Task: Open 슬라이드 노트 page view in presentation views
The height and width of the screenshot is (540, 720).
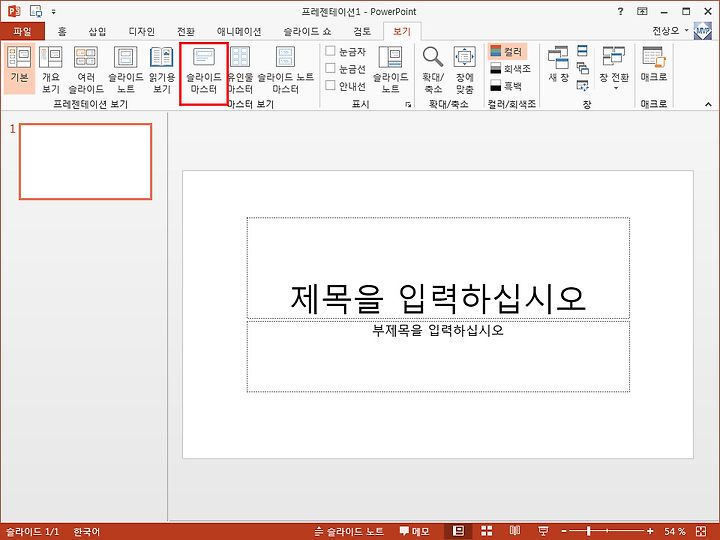Action: (x=125, y=69)
